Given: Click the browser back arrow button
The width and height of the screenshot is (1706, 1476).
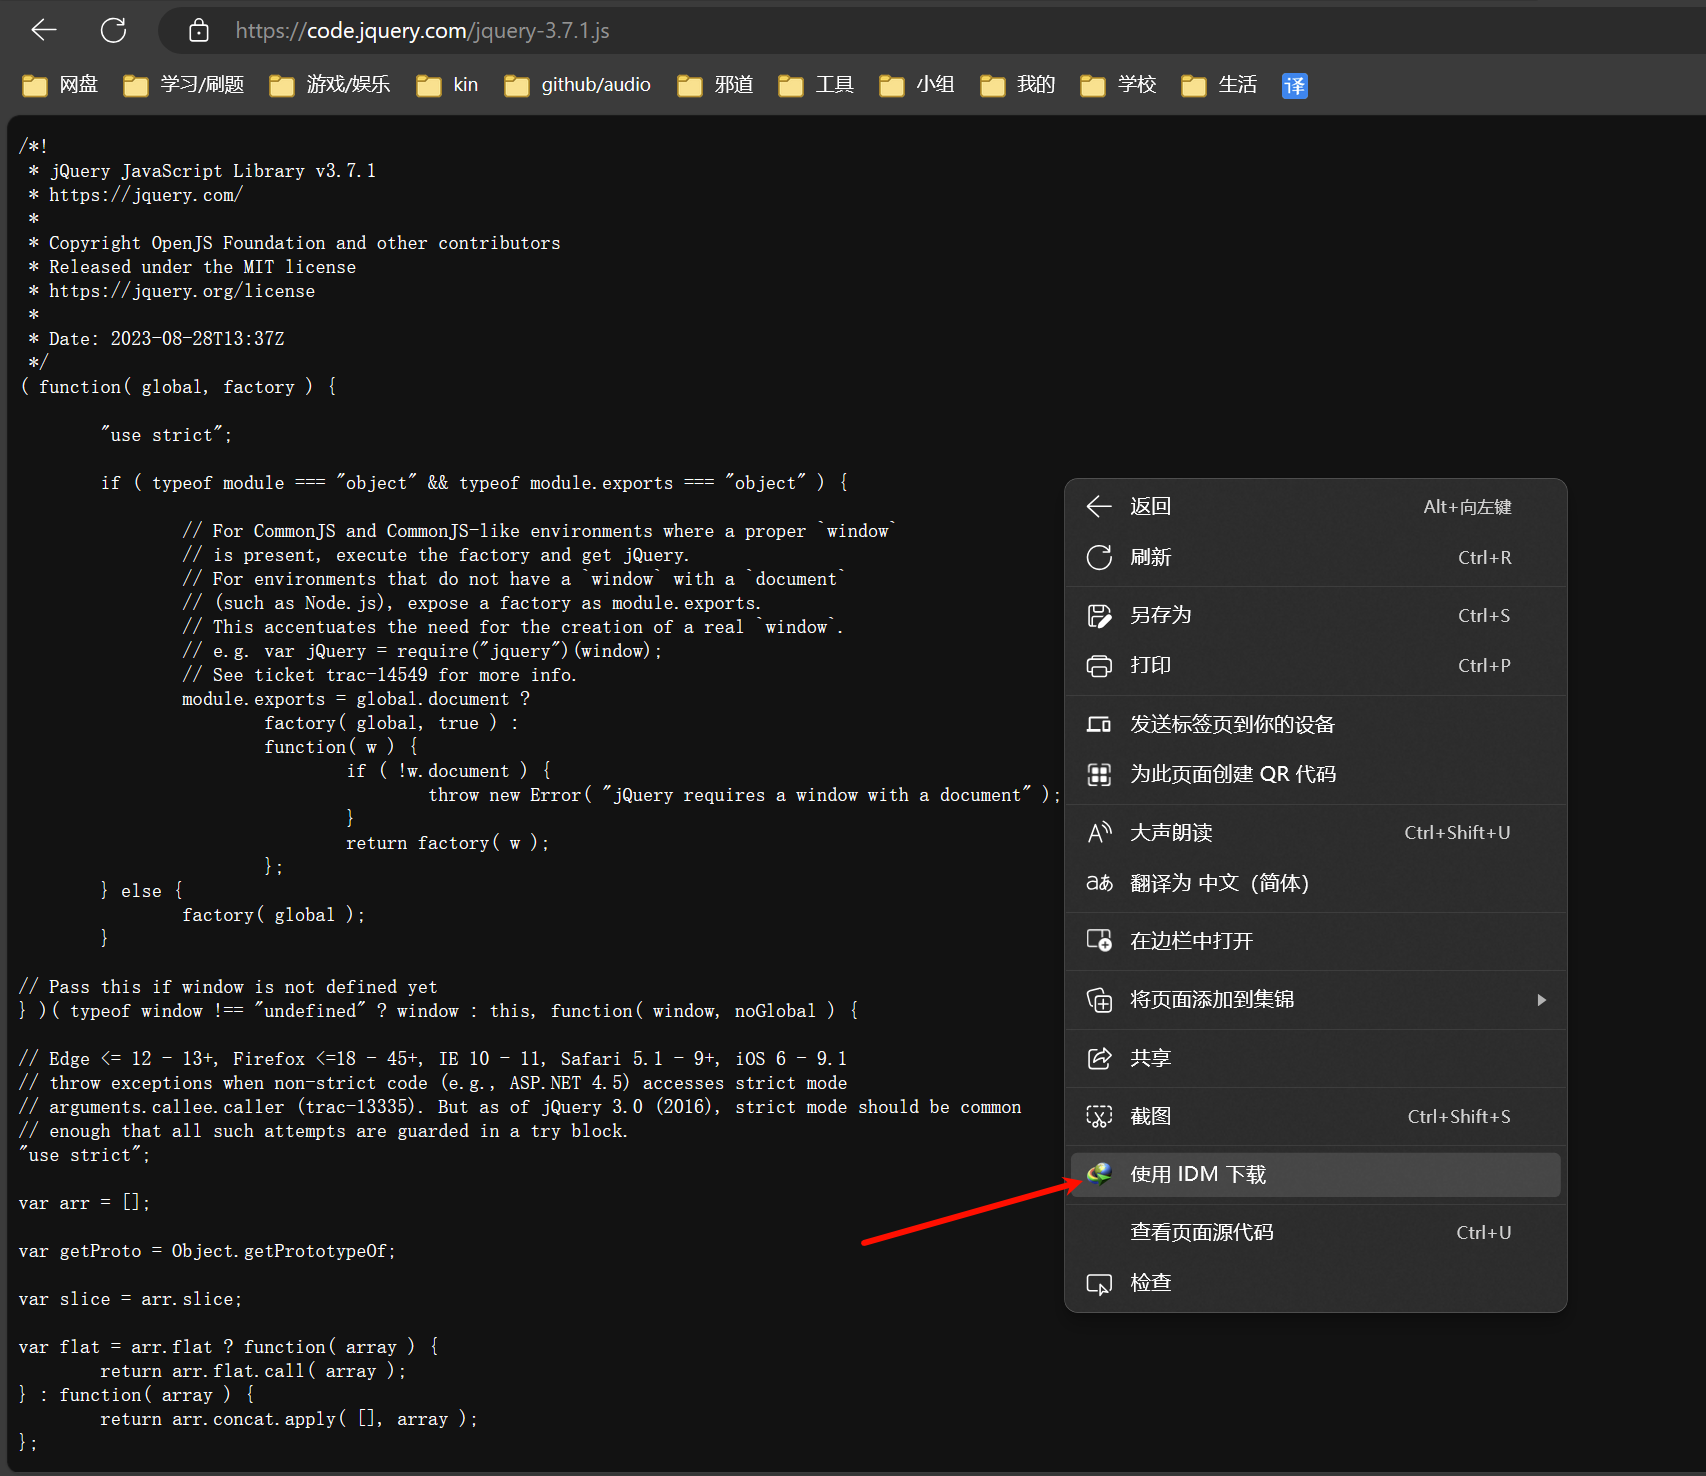Looking at the screenshot, I should point(44,30).
